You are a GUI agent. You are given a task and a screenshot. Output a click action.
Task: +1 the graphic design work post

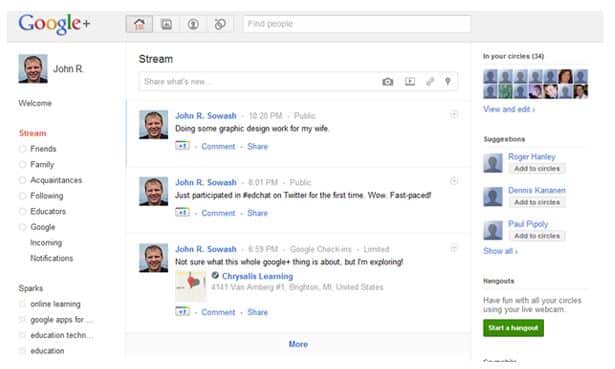click(182, 146)
